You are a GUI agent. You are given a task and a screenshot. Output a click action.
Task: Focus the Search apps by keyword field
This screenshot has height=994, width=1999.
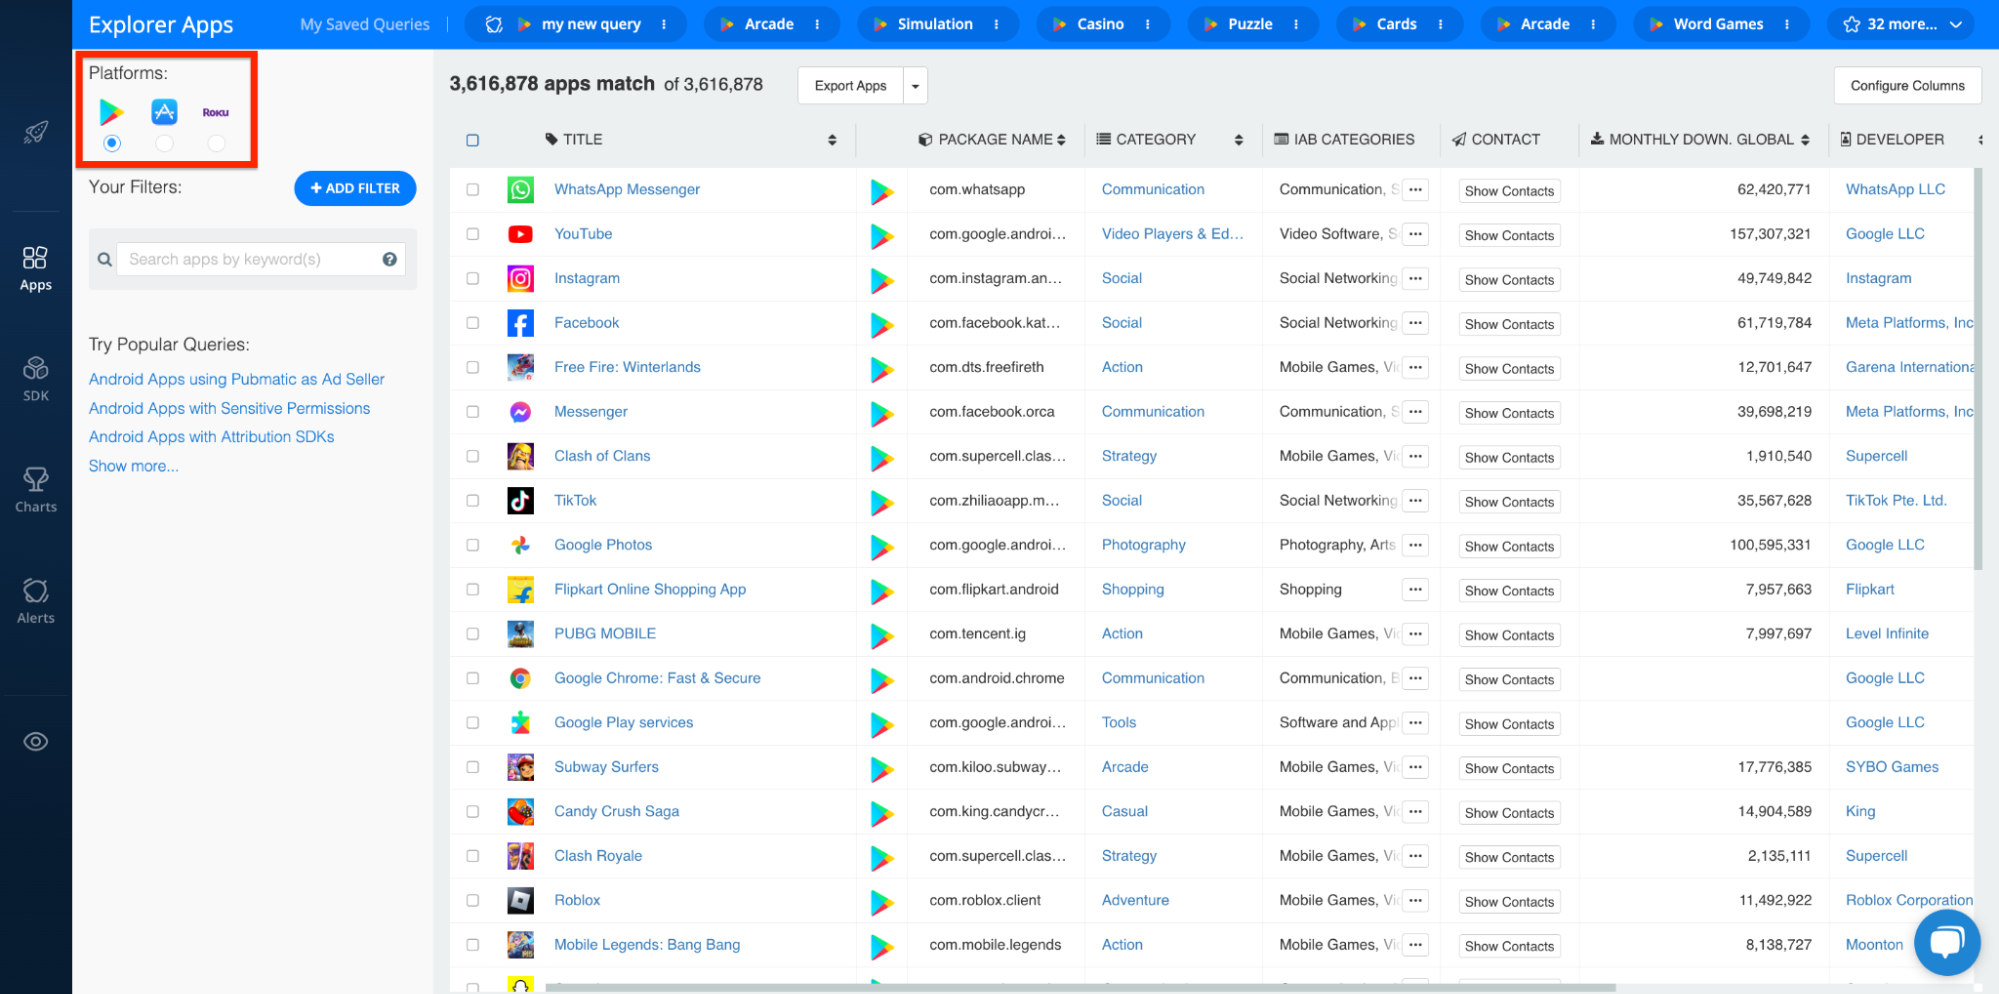pyautogui.click(x=261, y=259)
